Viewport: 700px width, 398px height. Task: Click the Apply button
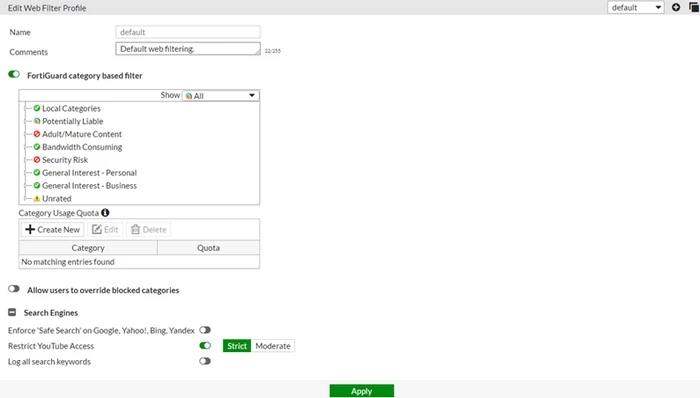tap(362, 391)
